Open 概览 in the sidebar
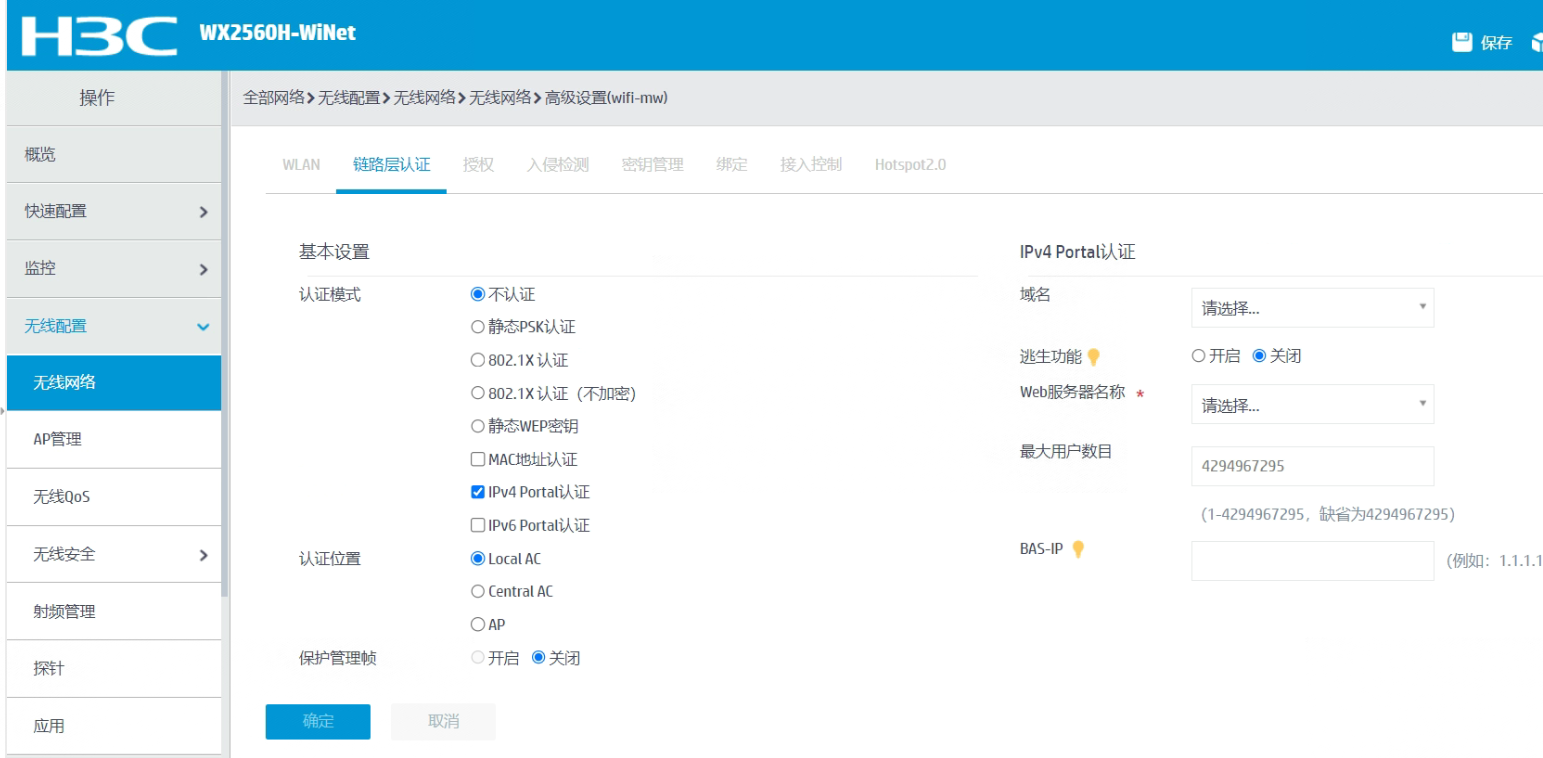1543x758 pixels. click(113, 154)
